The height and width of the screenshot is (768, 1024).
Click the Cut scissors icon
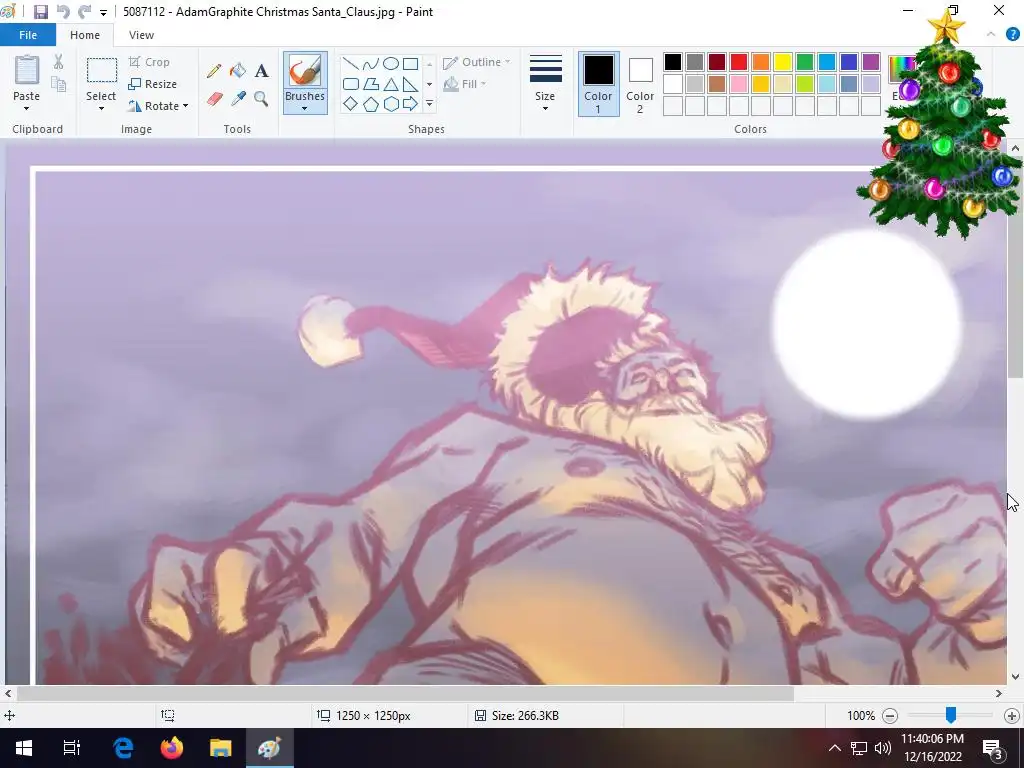click(x=59, y=62)
